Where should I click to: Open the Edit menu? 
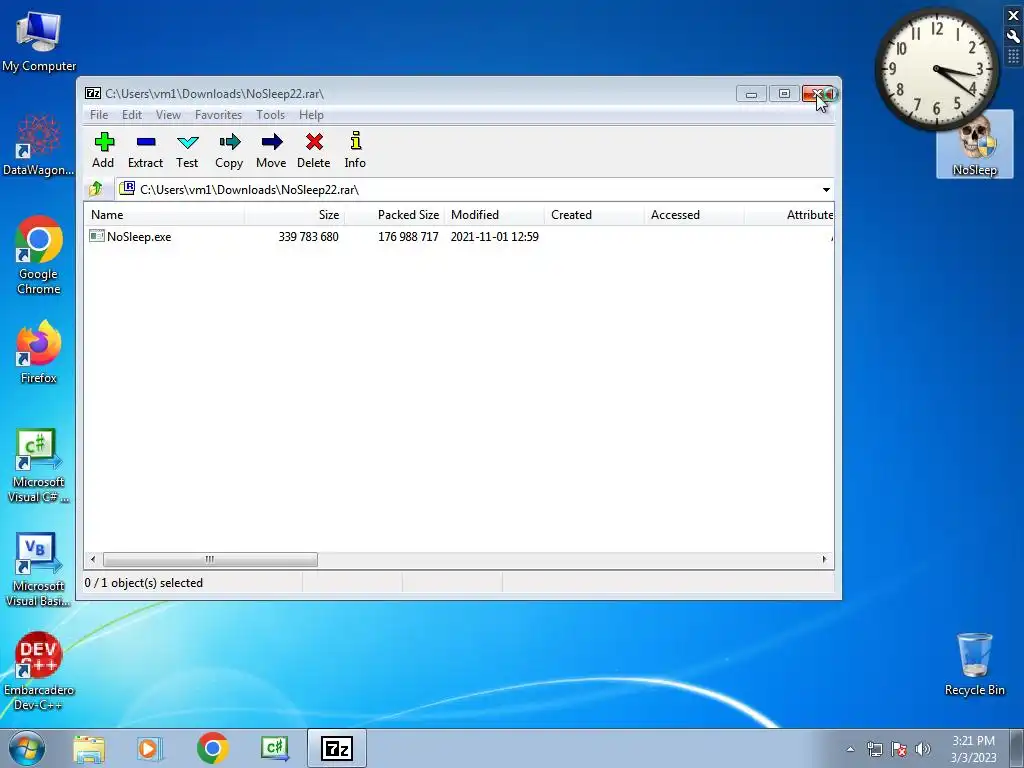(x=131, y=114)
